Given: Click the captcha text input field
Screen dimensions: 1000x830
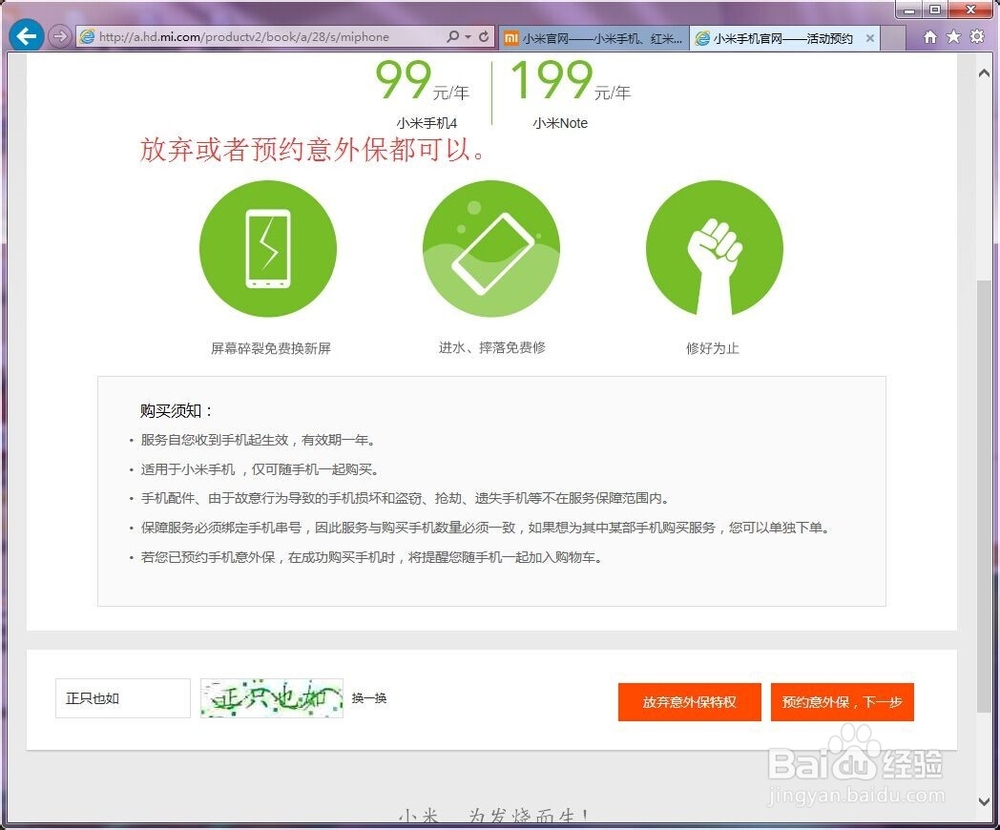Looking at the screenshot, I should coord(123,698).
